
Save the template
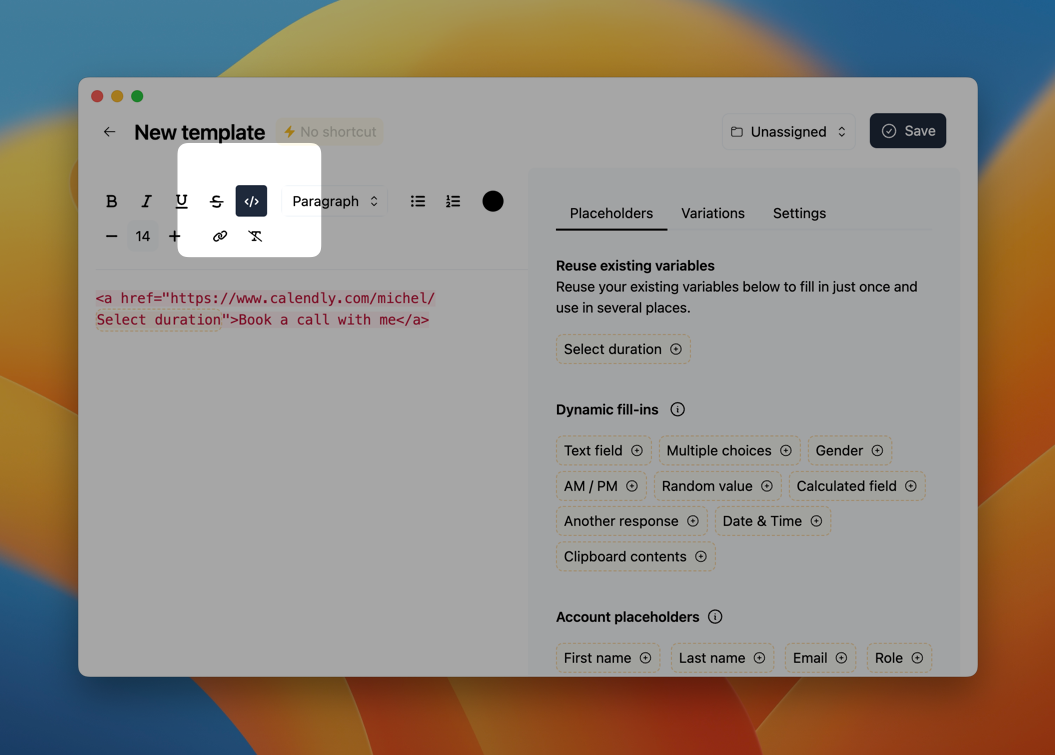coord(907,131)
